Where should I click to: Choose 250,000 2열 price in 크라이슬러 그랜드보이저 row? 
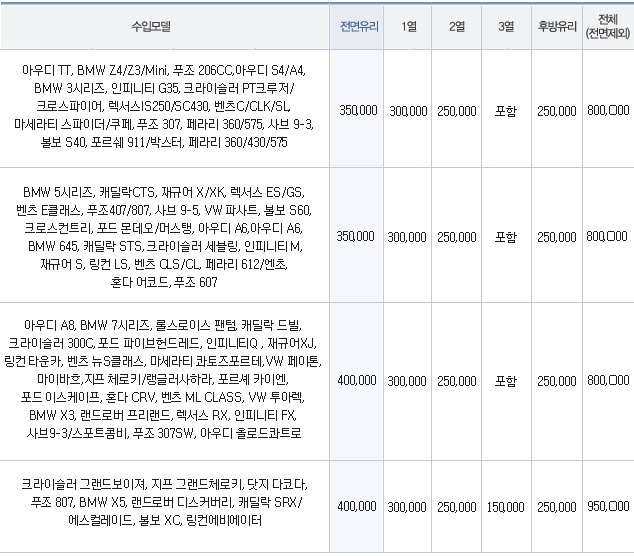[x=457, y=507]
